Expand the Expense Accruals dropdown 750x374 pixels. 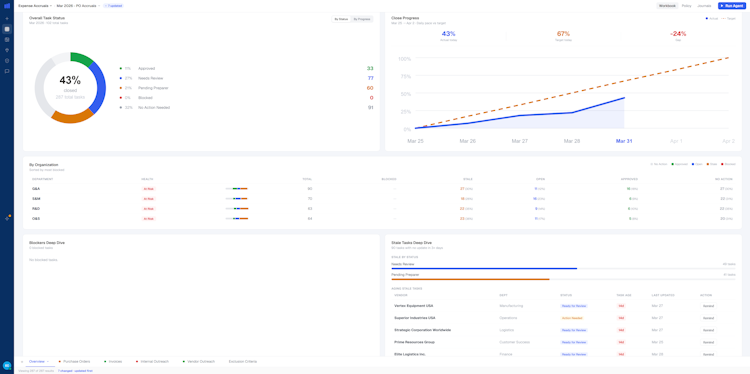point(35,6)
